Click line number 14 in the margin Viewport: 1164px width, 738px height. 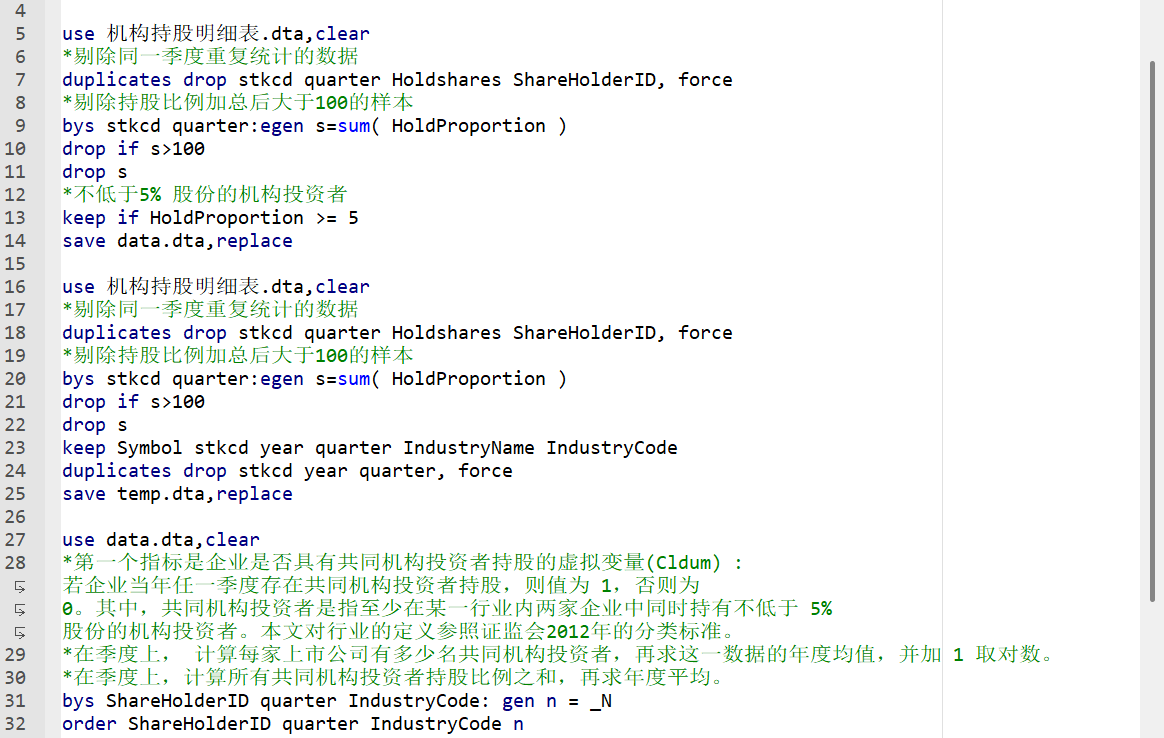(16, 241)
